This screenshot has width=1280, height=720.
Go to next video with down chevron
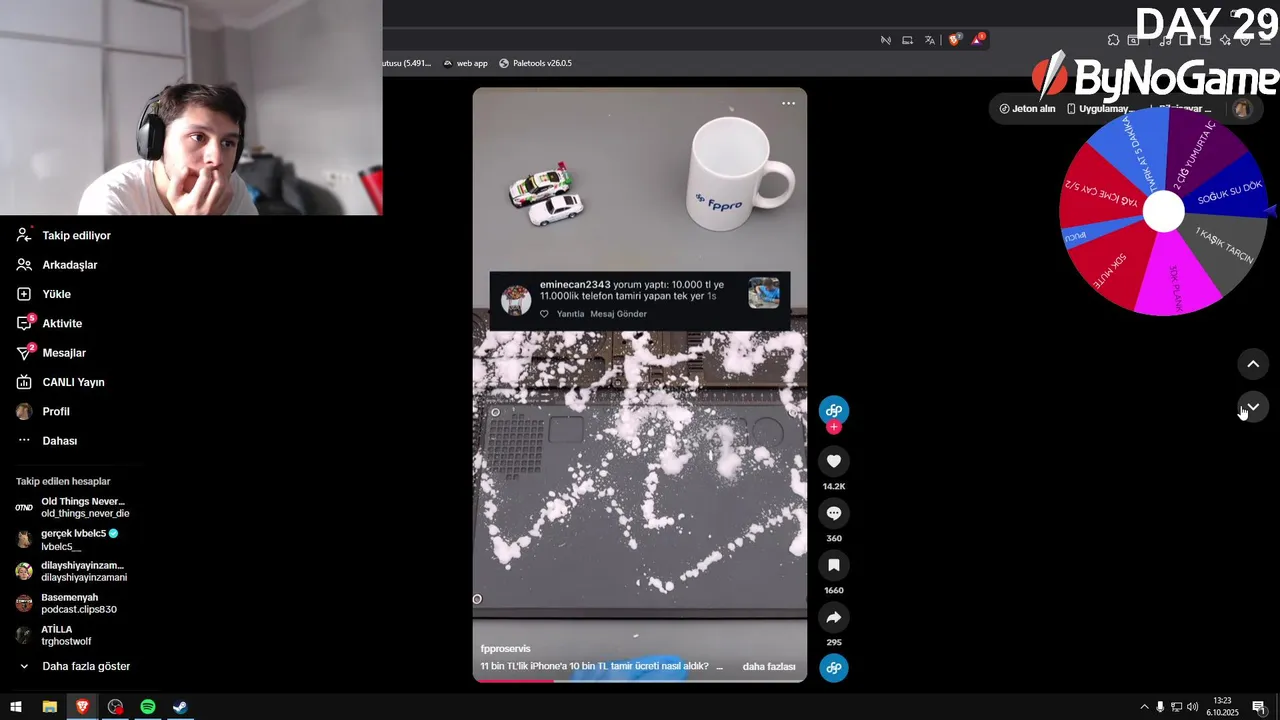(1253, 407)
